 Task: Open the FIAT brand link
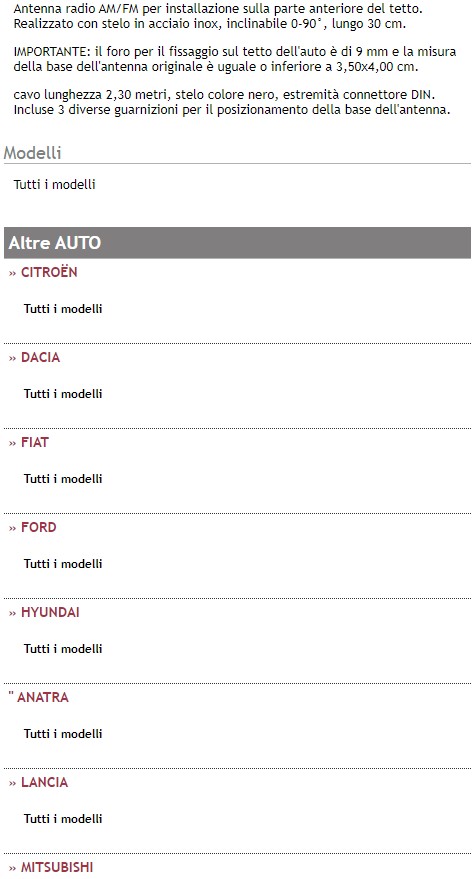pyautogui.click(x=35, y=443)
